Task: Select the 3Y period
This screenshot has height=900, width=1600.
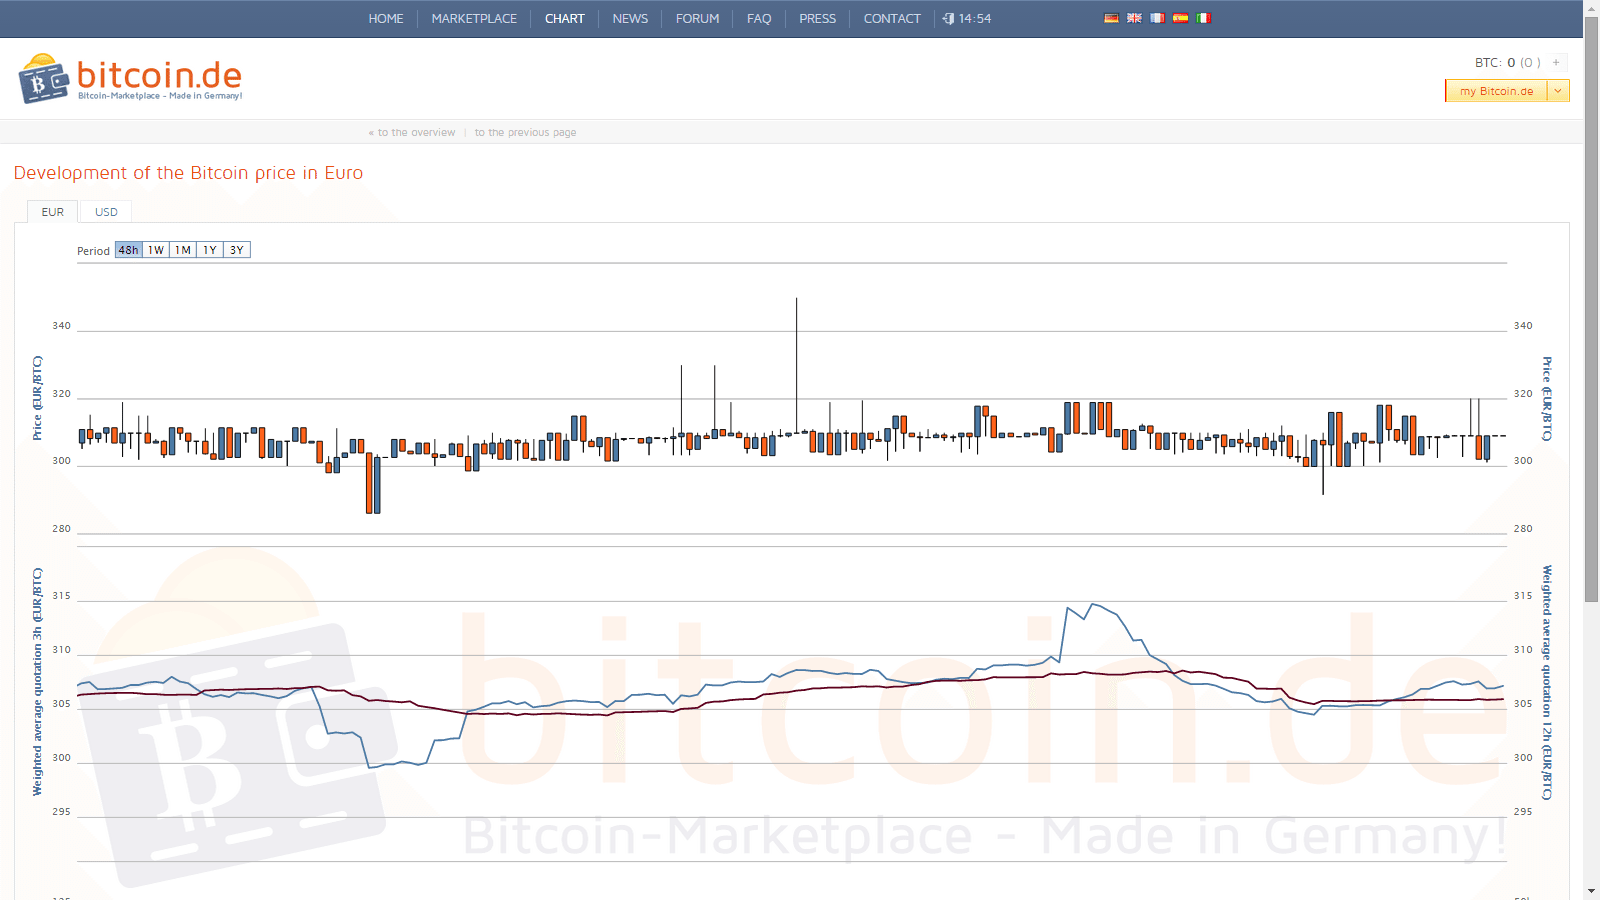Action: click(237, 250)
